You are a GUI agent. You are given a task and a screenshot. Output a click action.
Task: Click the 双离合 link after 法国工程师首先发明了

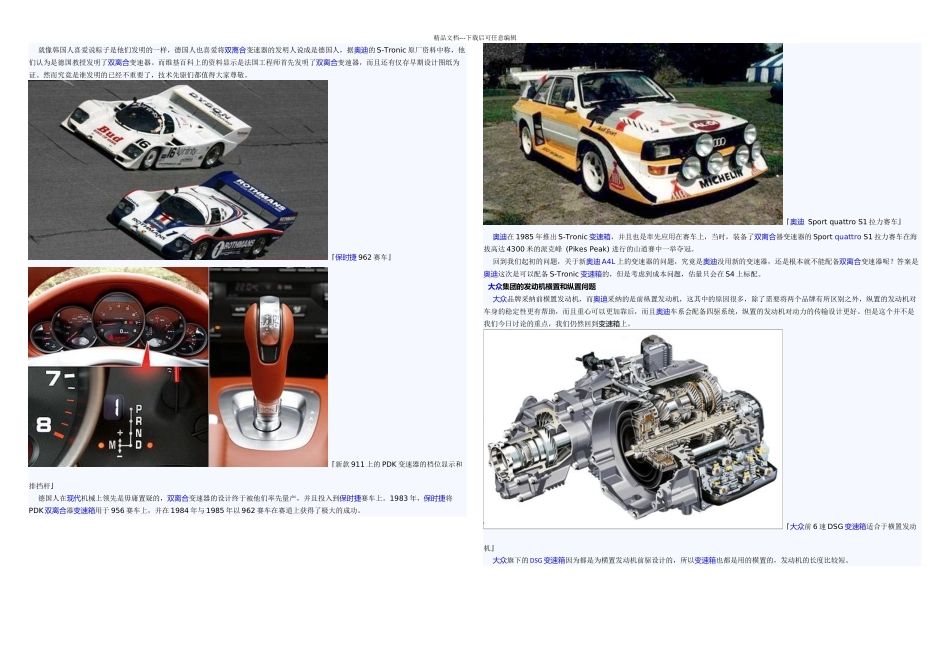[327, 62]
